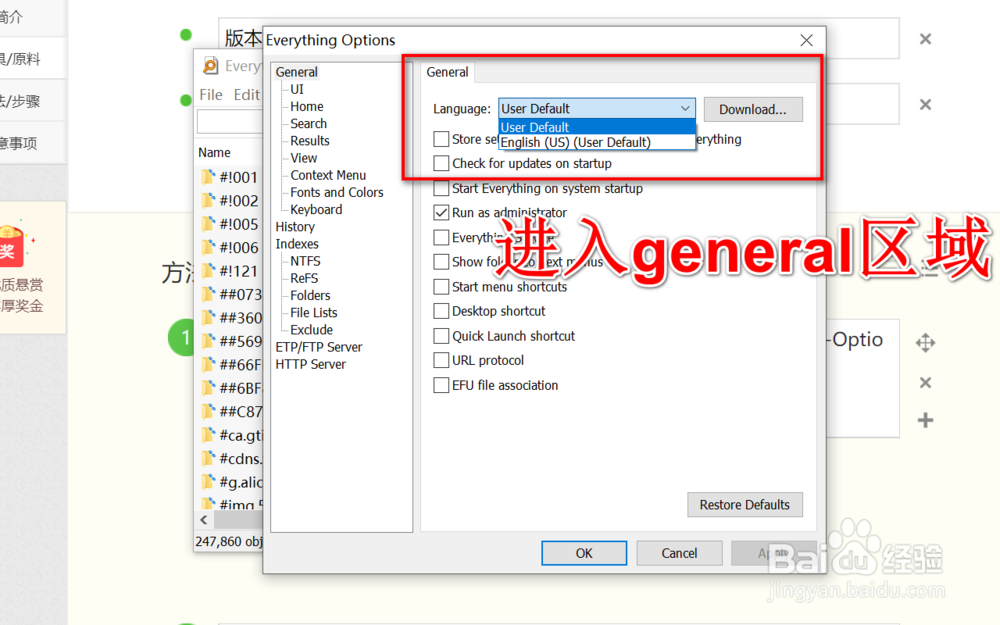The image size is (1000, 625).
Task: Open File Lists options
Action: point(314,313)
